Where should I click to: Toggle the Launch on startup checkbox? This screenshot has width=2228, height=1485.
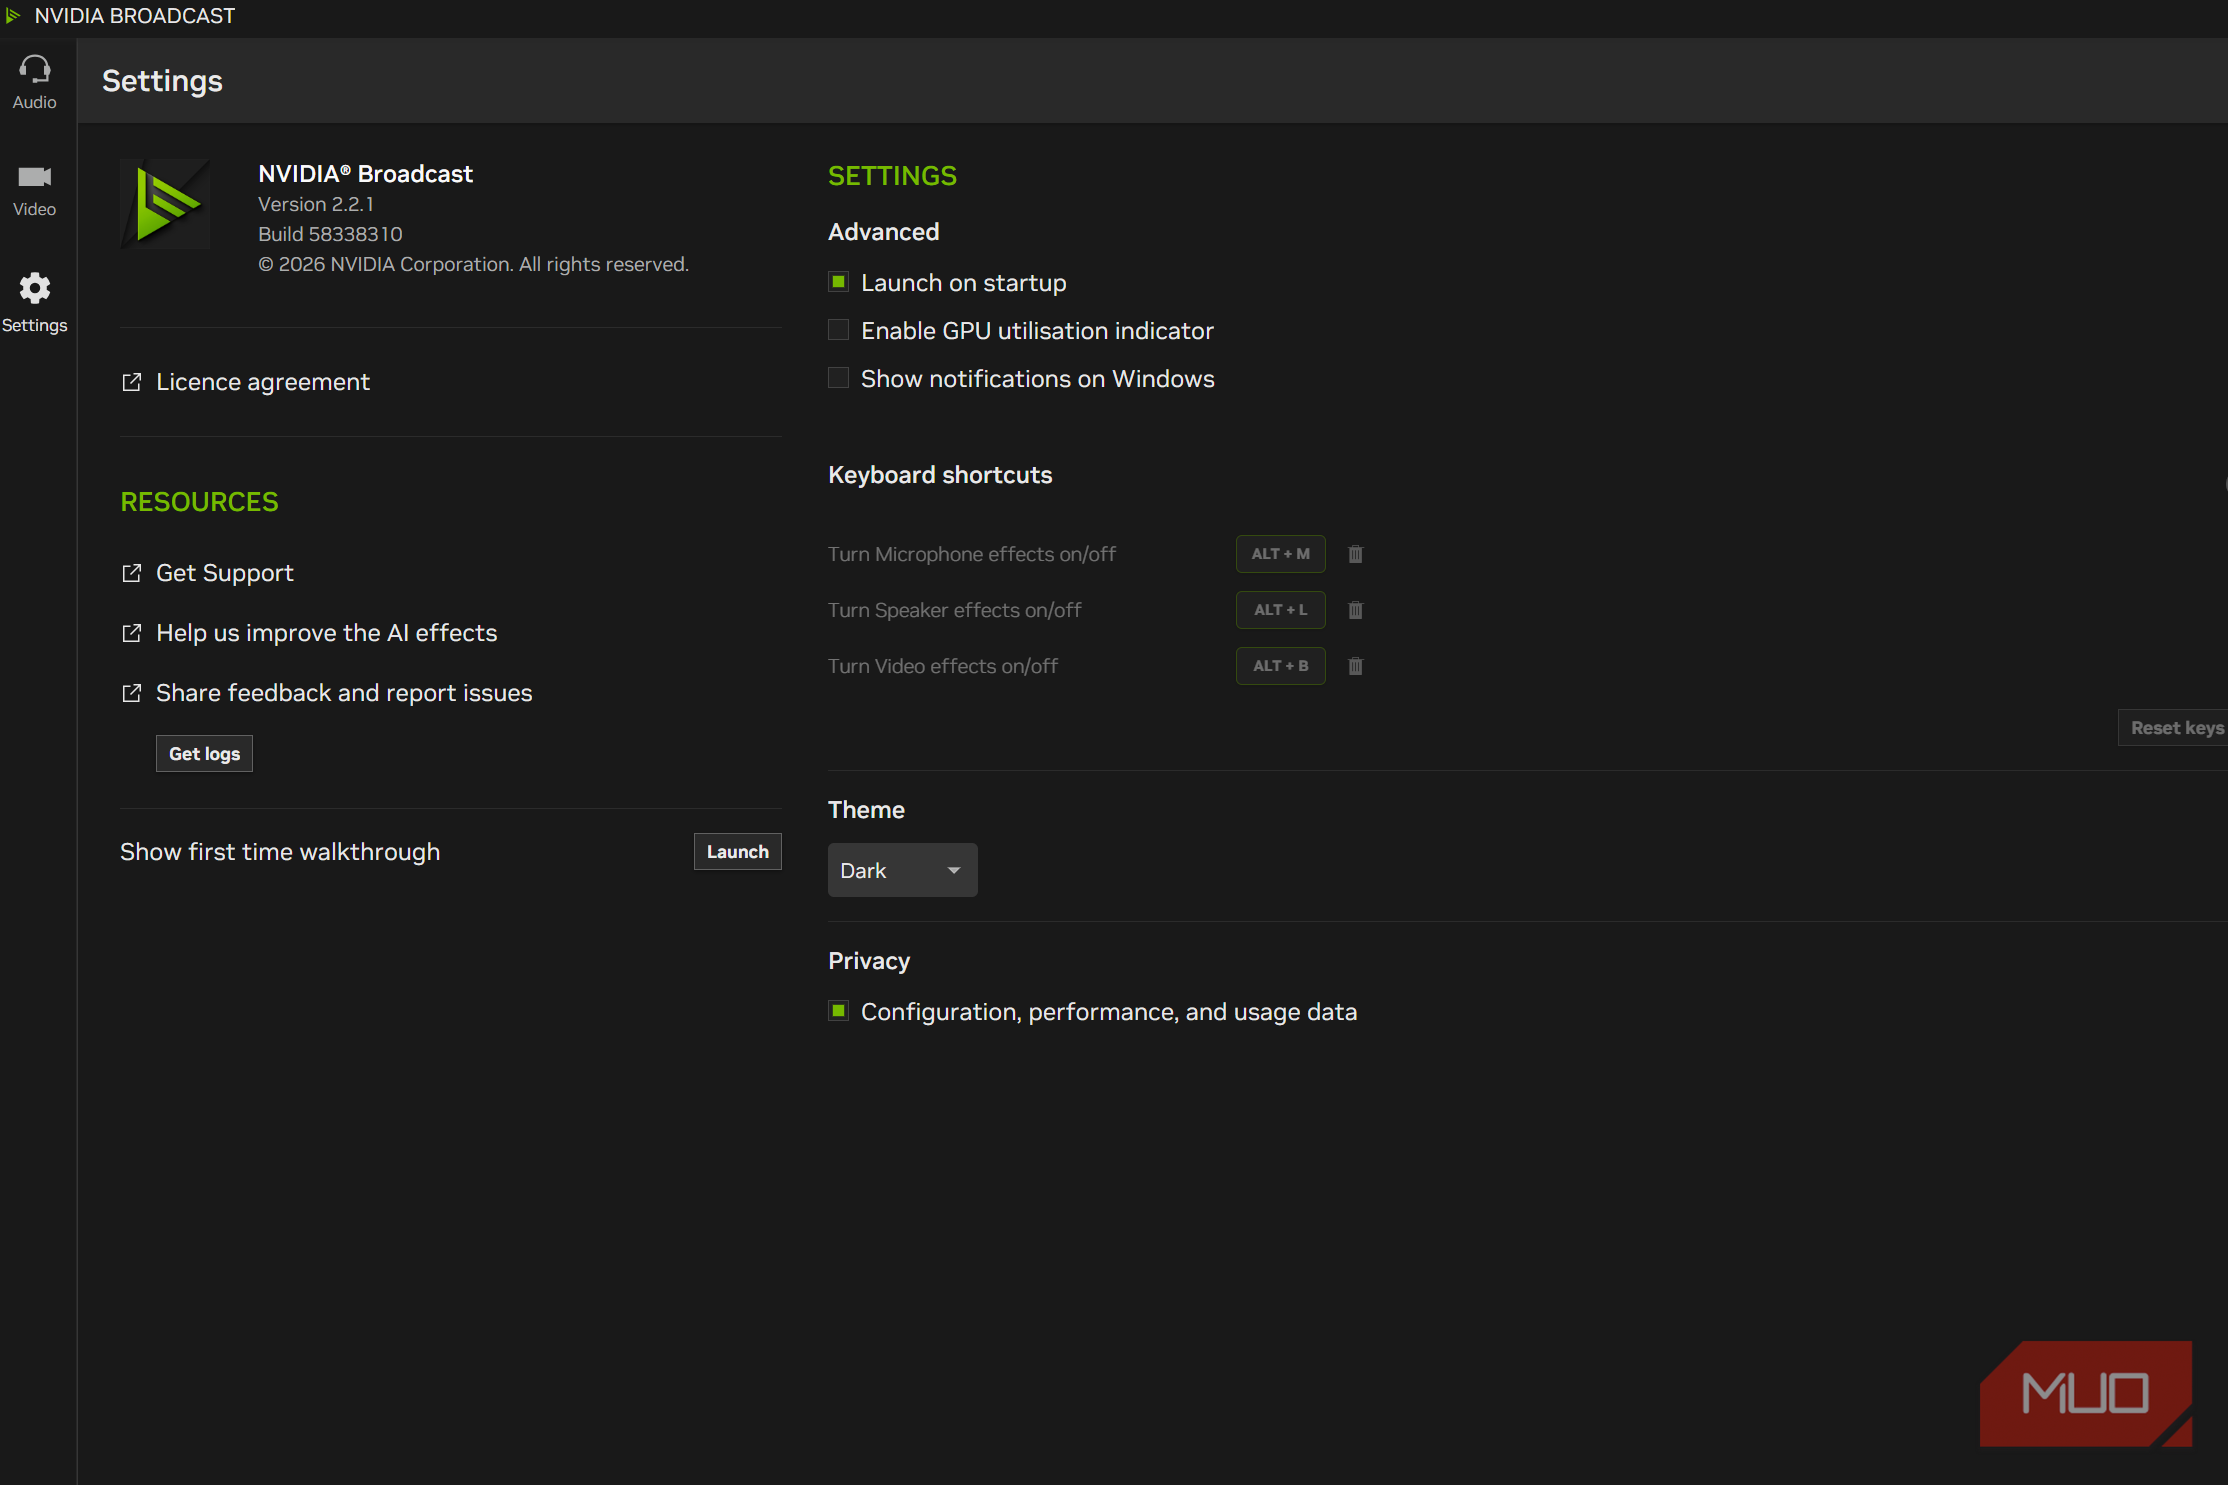tap(839, 282)
